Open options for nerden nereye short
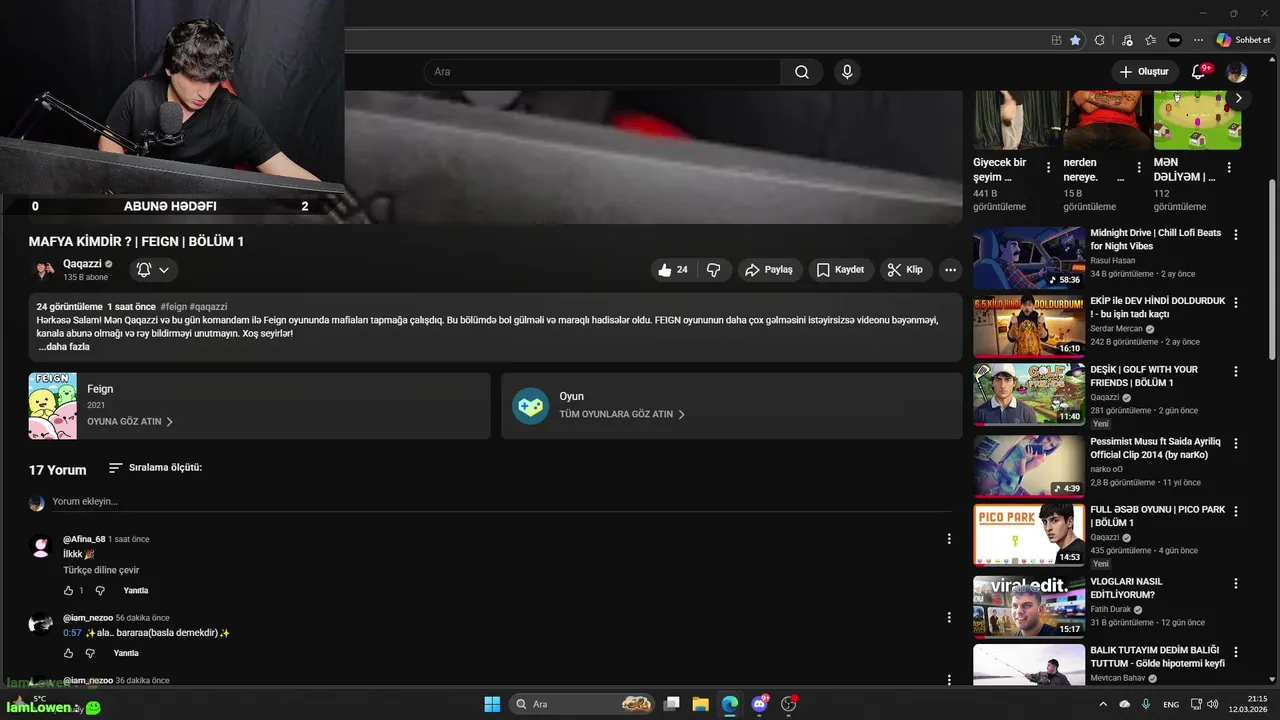The width and height of the screenshot is (1280, 720). [1139, 168]
